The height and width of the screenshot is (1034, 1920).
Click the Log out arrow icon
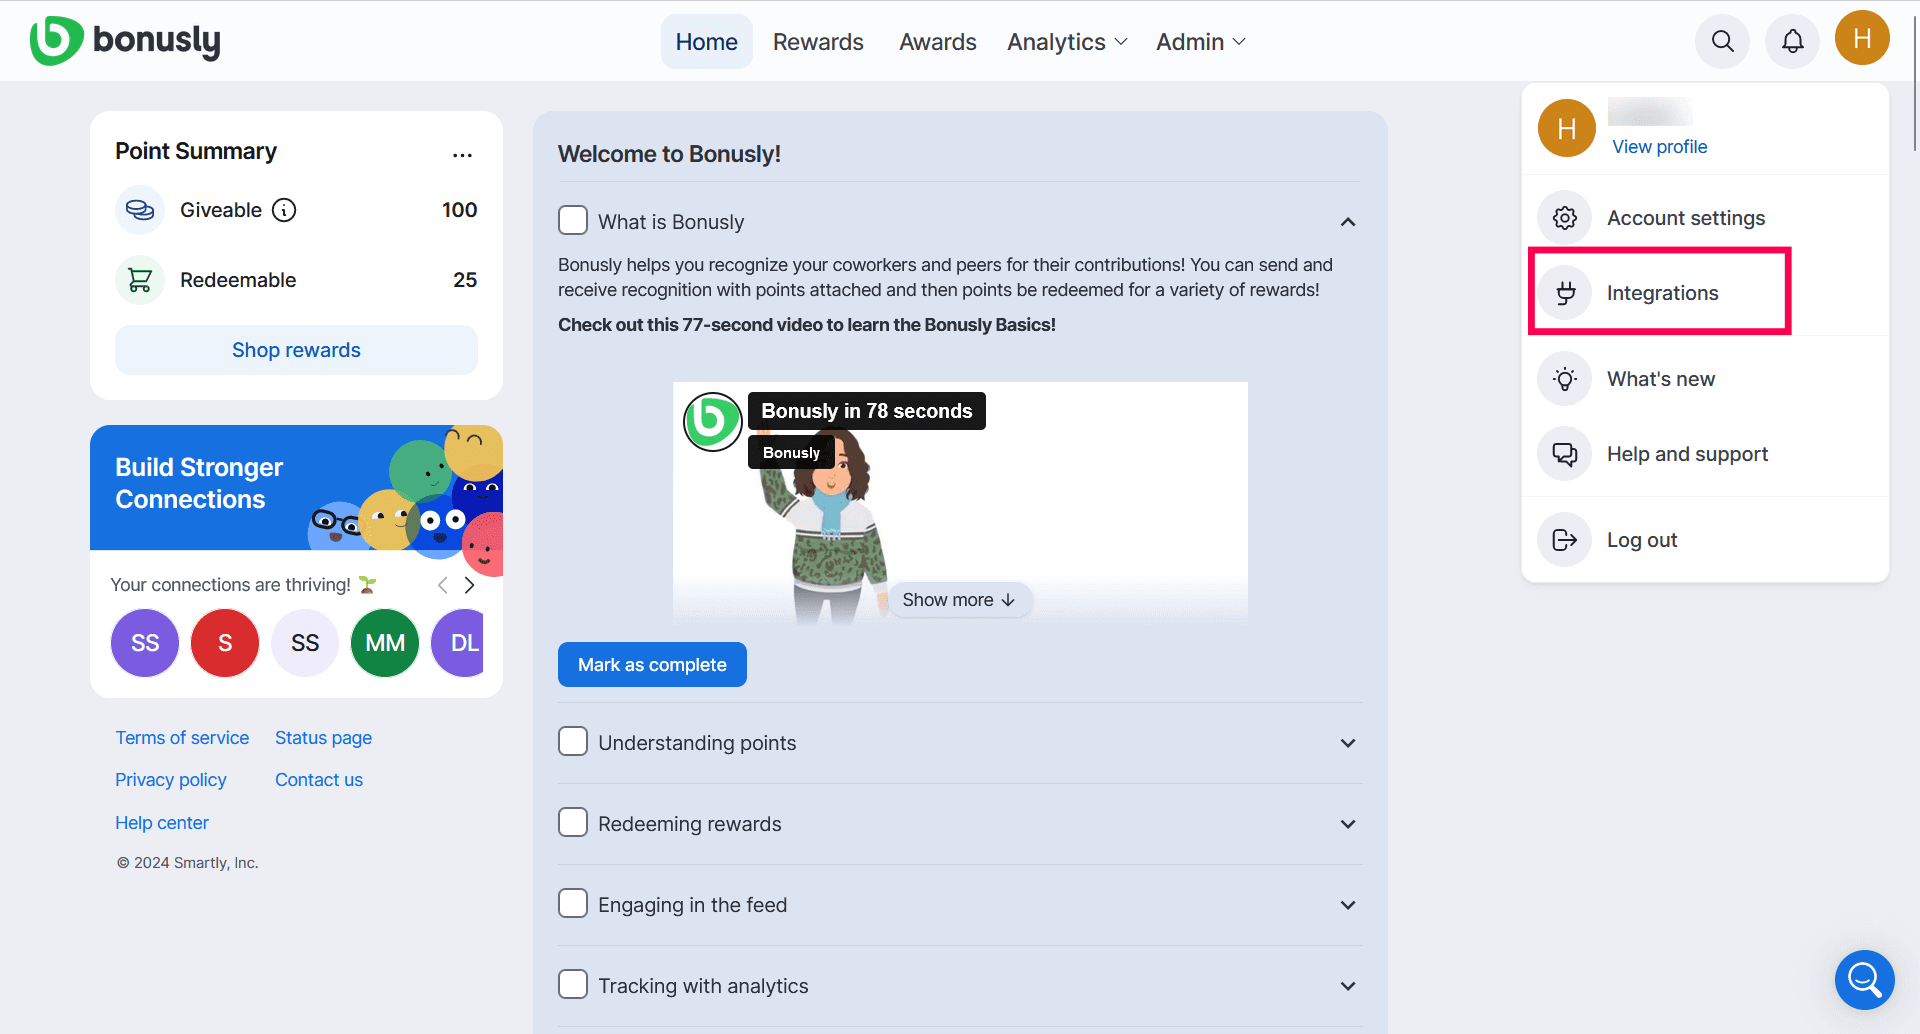[1565, 540]
